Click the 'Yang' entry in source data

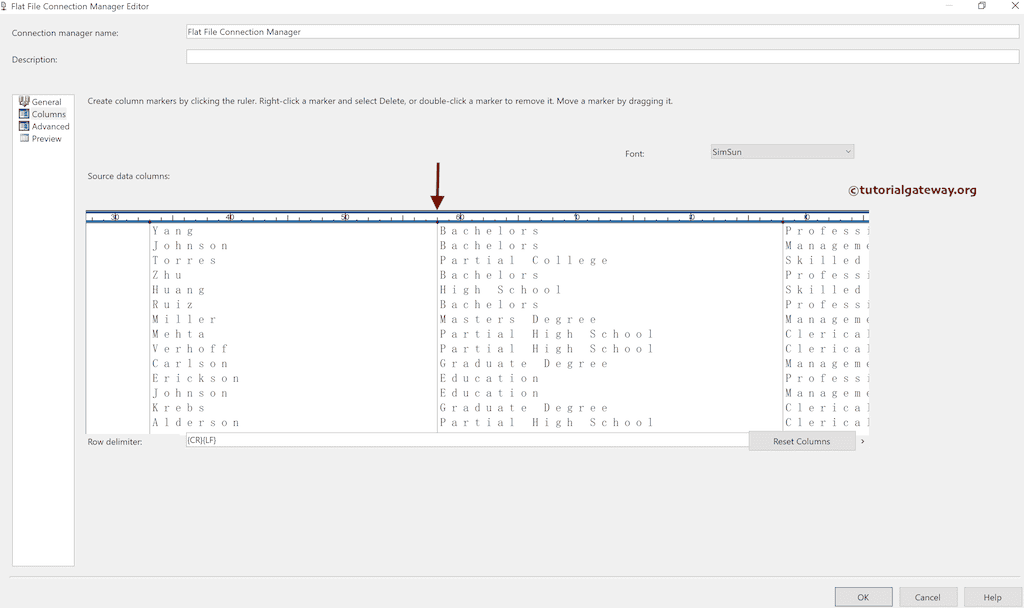173,231
